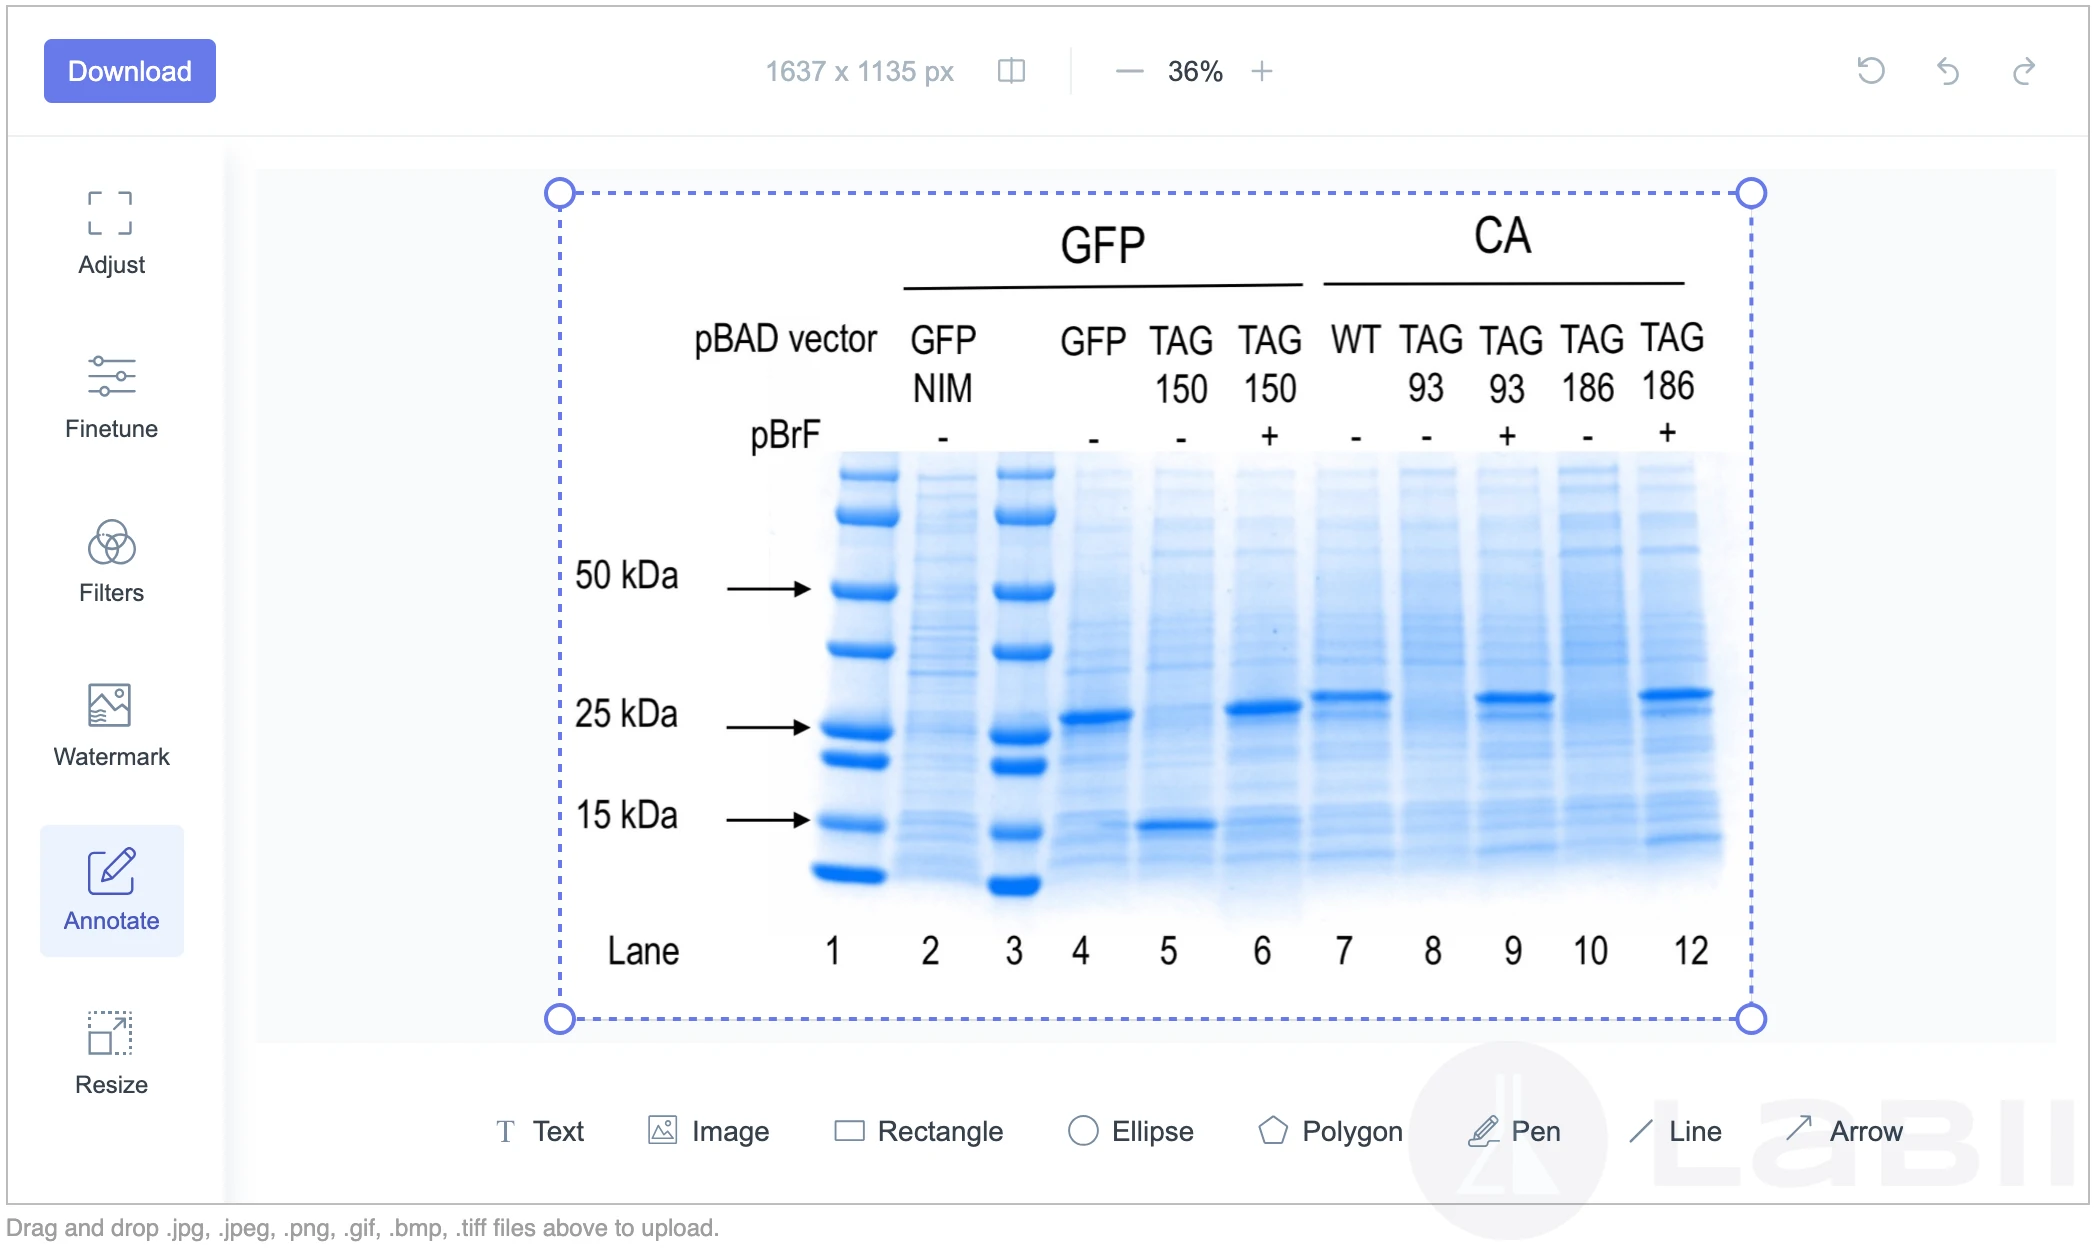This screenshot has width=2096, height=1250.
Task: Open the Filters panel
Action: click(111, 562)
